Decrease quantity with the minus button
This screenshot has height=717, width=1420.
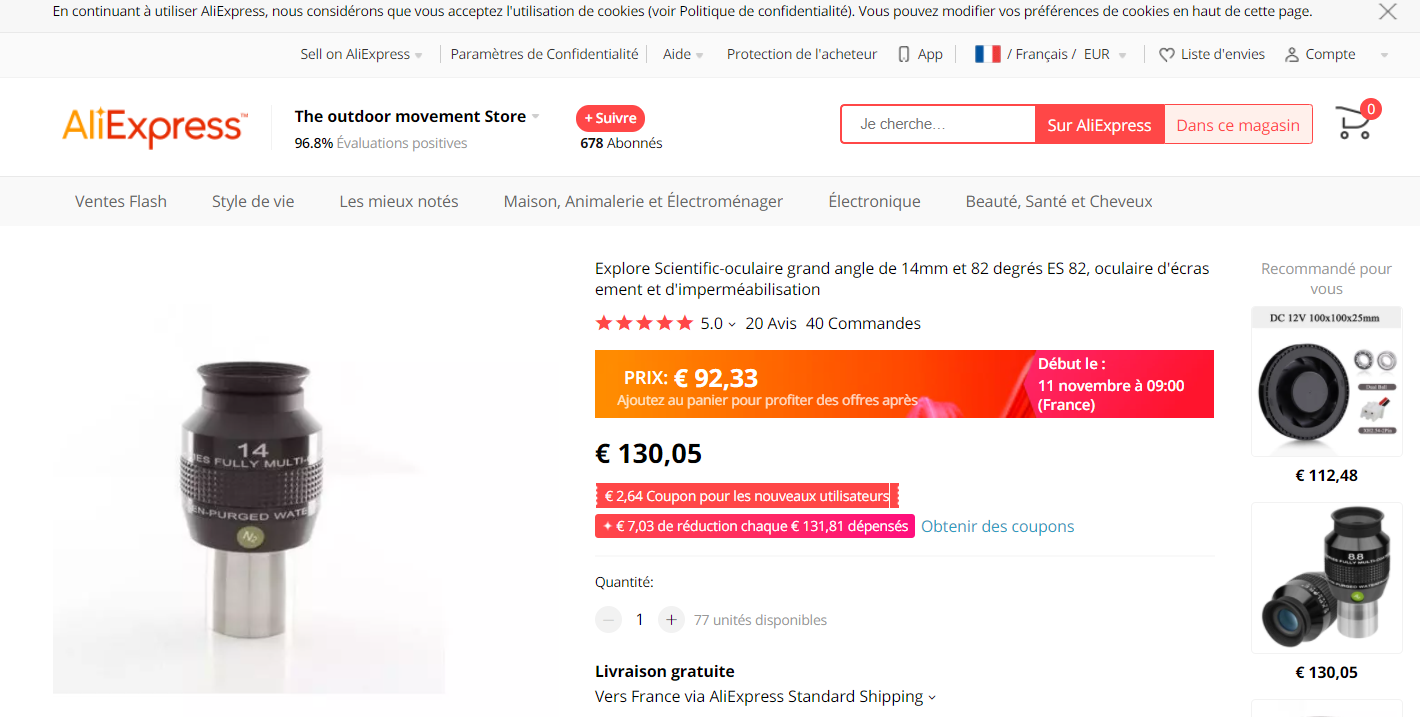(x=608, y=620)
